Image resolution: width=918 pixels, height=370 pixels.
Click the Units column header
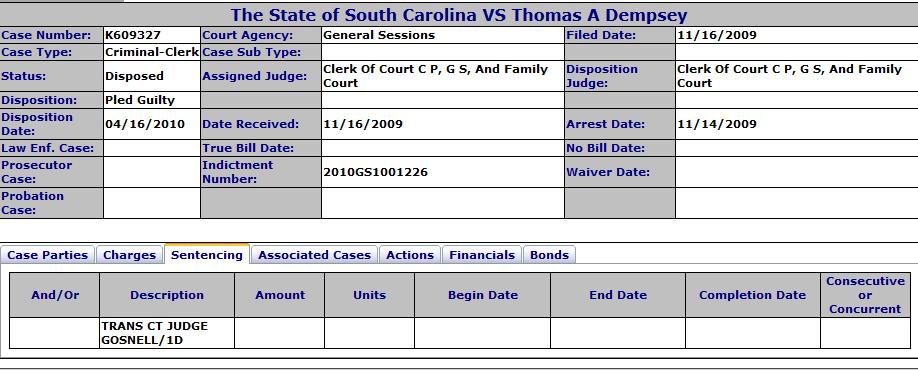[369, 295]
